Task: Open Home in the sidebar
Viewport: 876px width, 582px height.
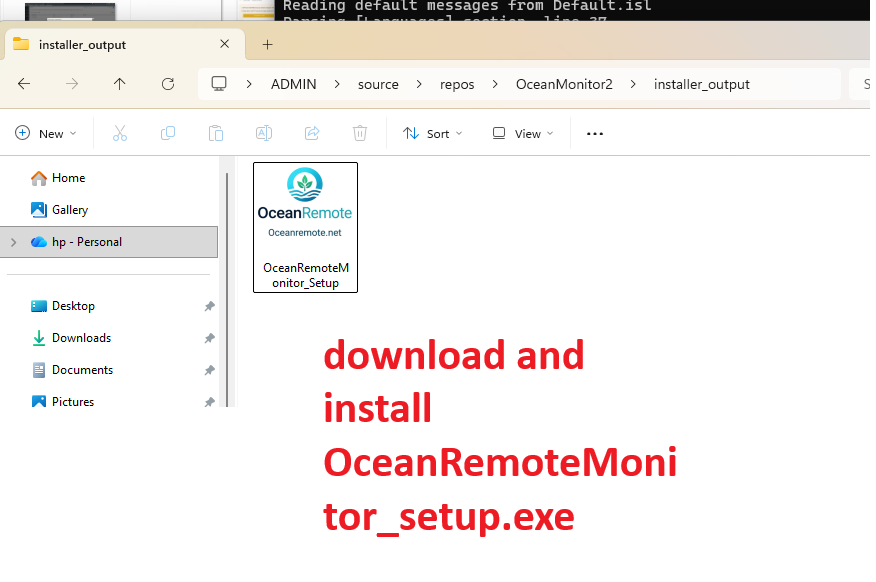Action: coord(68,178)
